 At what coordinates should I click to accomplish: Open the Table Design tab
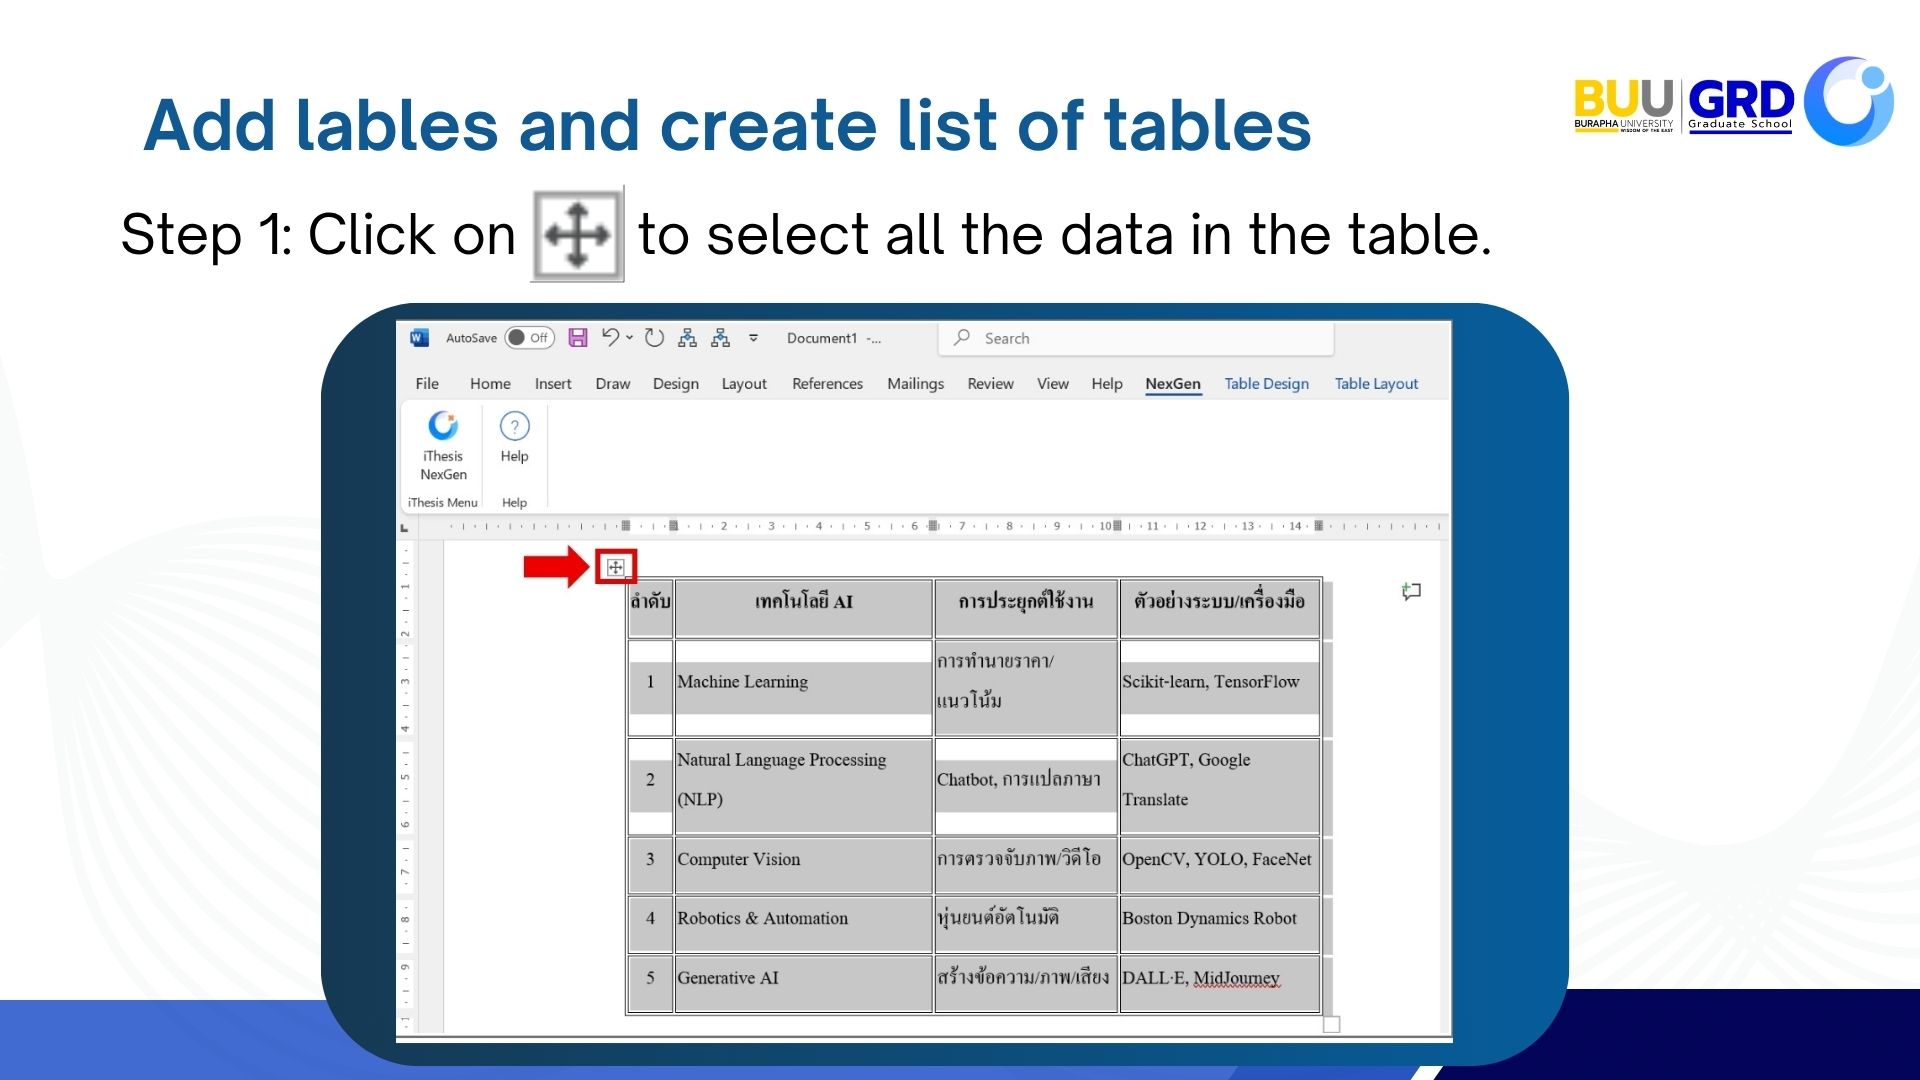tap(1266, 384)
